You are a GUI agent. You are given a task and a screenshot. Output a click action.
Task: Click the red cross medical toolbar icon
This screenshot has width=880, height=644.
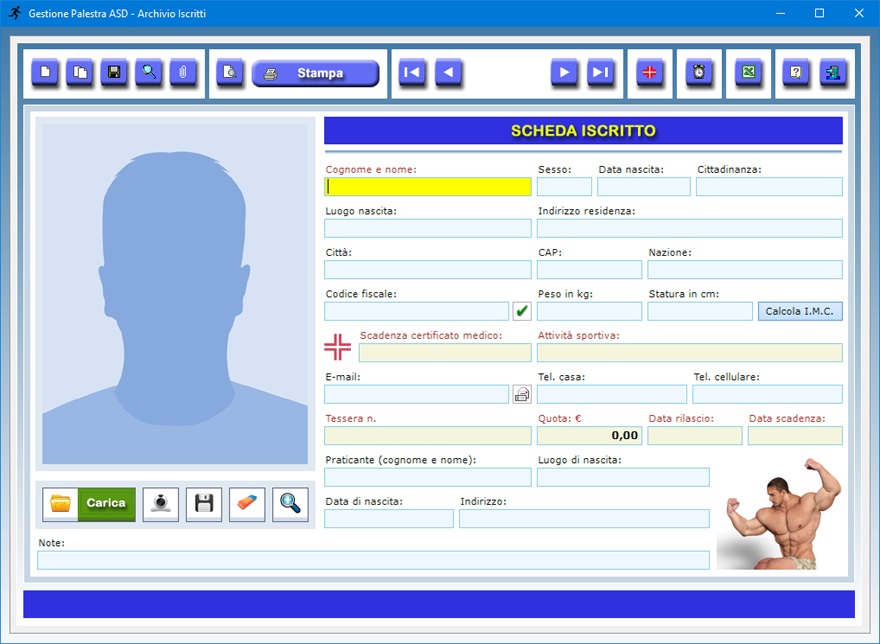[x=649, y=72]
